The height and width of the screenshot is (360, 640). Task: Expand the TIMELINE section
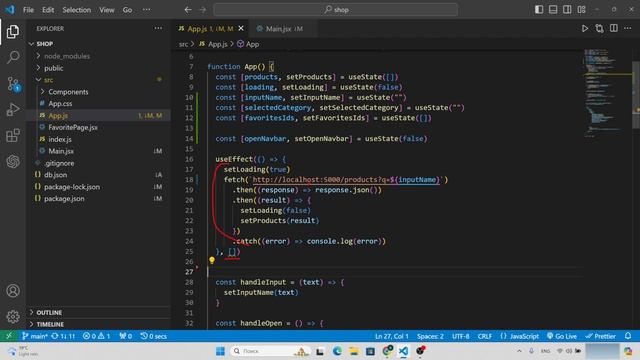click(50, 324)
